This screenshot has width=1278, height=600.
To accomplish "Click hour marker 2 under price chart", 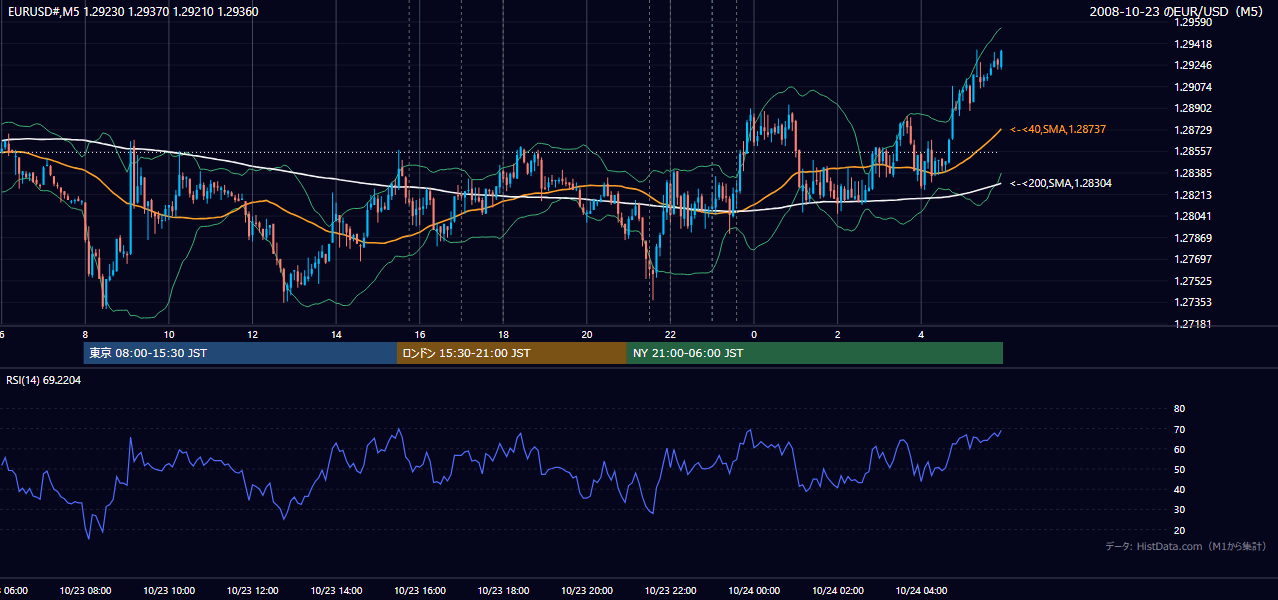I will [838, 334].
